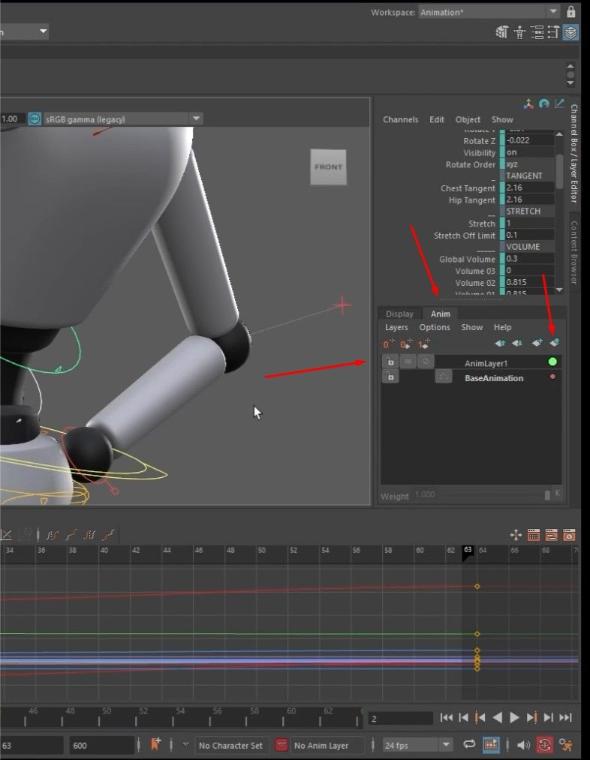This screenshot has width=590, height=760.
Task: Open the Edit menu in Channel Box
Action: (x=436, y=119)
